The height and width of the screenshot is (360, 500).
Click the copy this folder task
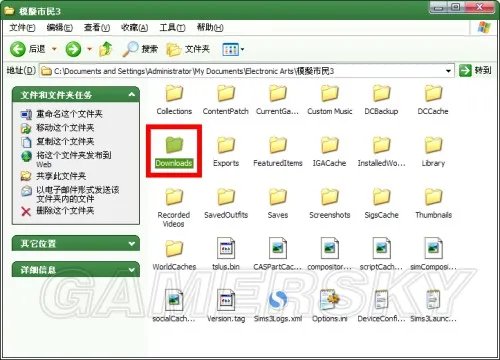point(57,141)
